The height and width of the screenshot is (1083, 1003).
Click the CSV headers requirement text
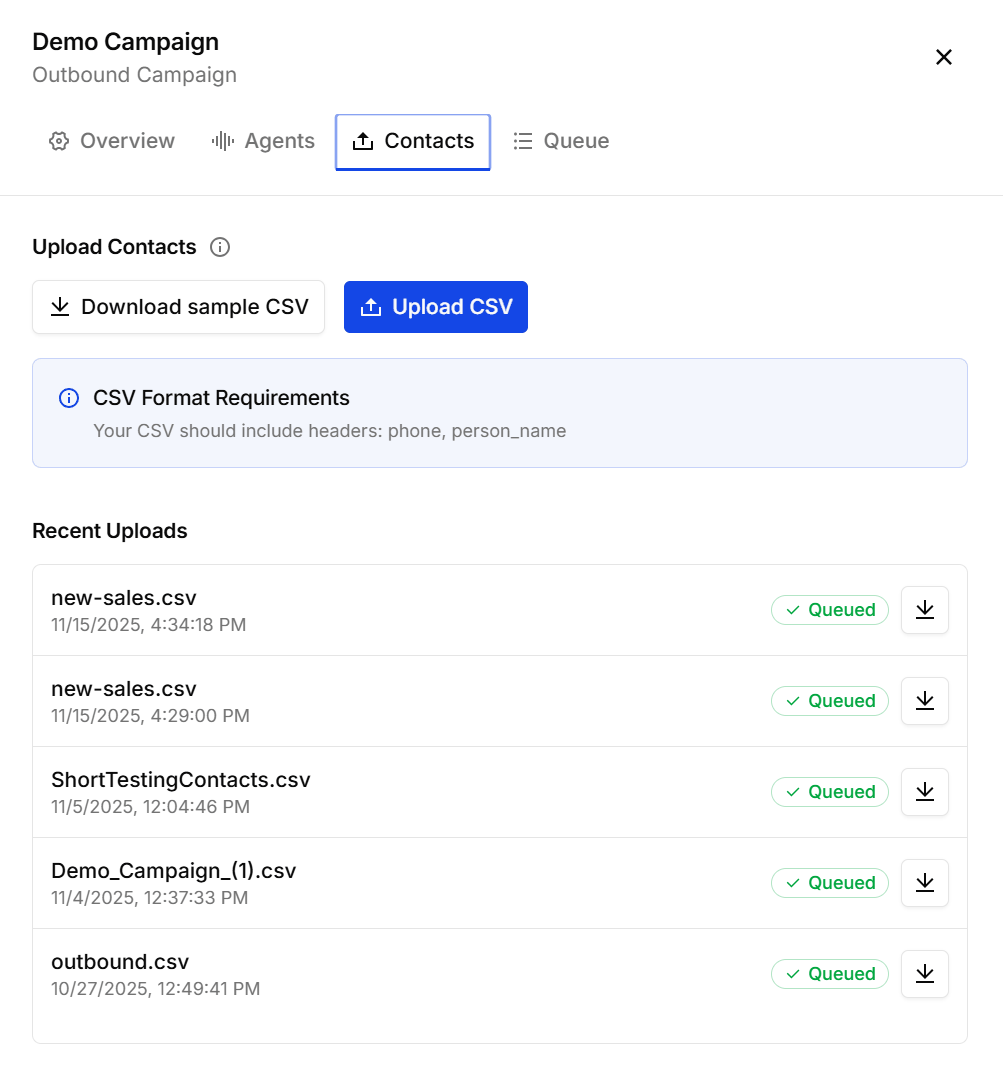tap(329, 431)
